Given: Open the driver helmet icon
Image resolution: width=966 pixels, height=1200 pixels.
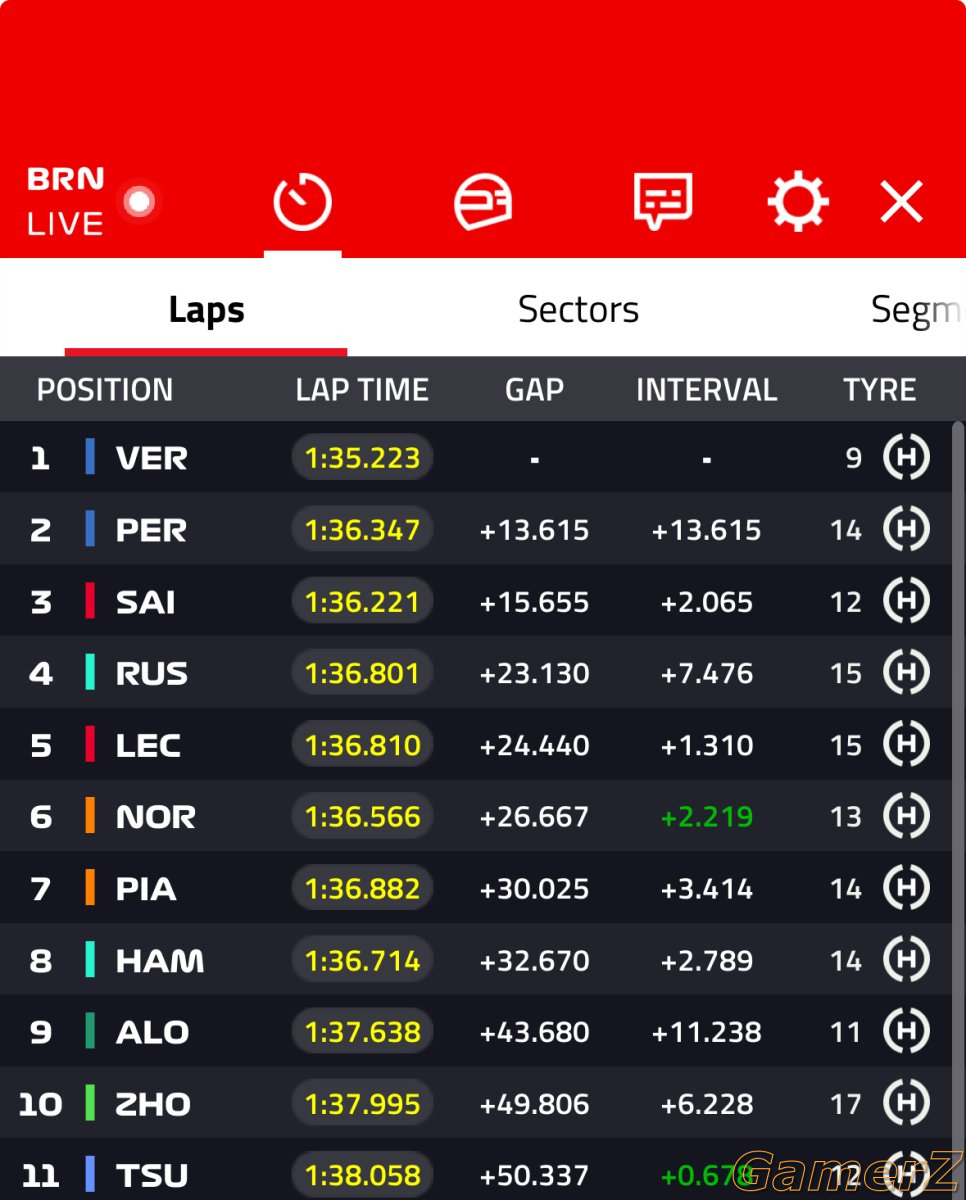Looking at the screenshot, I should click(483, 202).
